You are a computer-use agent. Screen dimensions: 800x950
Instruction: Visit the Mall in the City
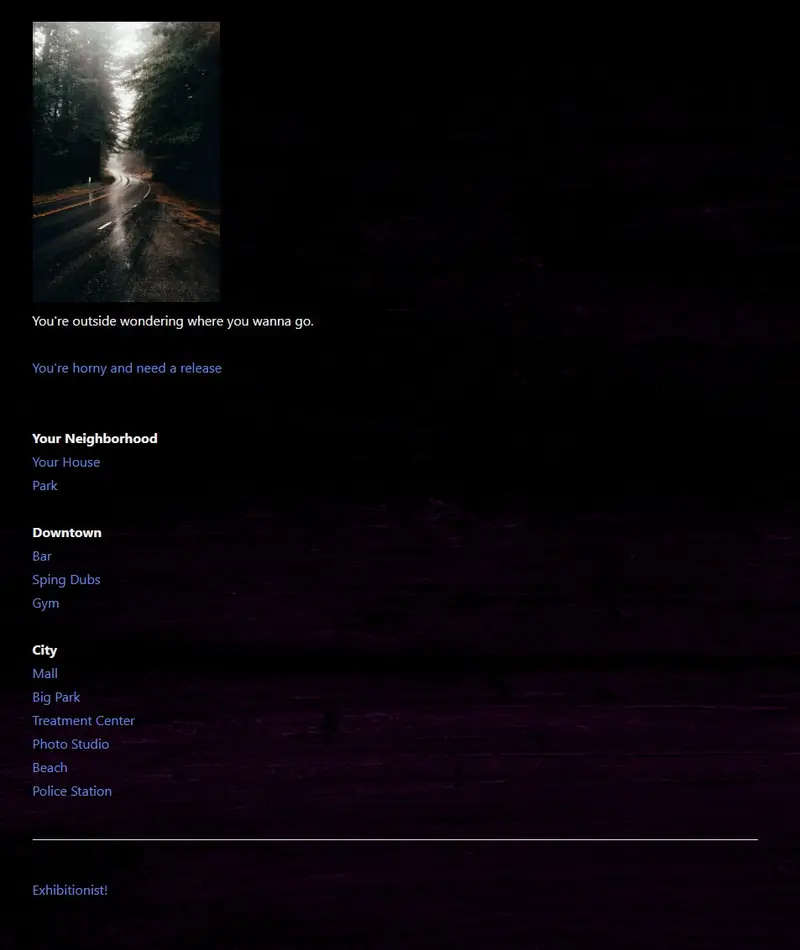tap(45, 674)
